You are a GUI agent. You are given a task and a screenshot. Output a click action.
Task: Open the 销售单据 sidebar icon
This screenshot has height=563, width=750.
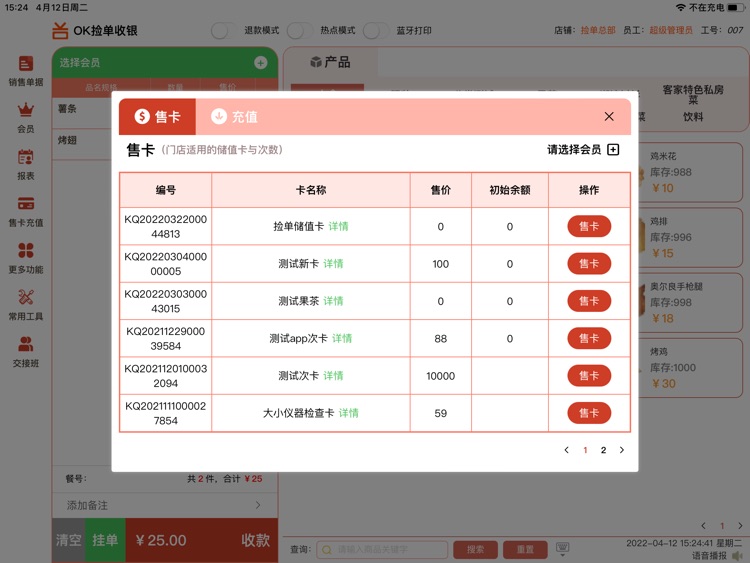coord(26,64)
